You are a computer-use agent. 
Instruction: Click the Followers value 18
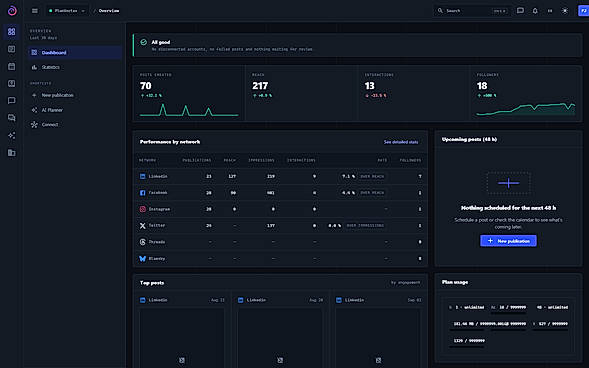[482, 86]
